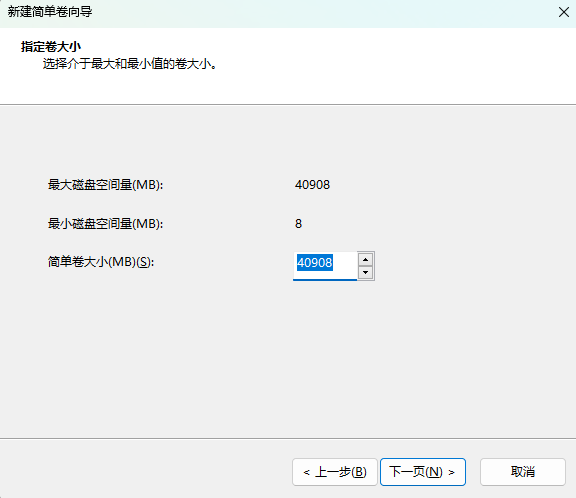This screenshot has height=498, width=576.
Task: Go to next page with 下一页(N)
Action: (x=423, y=472)
